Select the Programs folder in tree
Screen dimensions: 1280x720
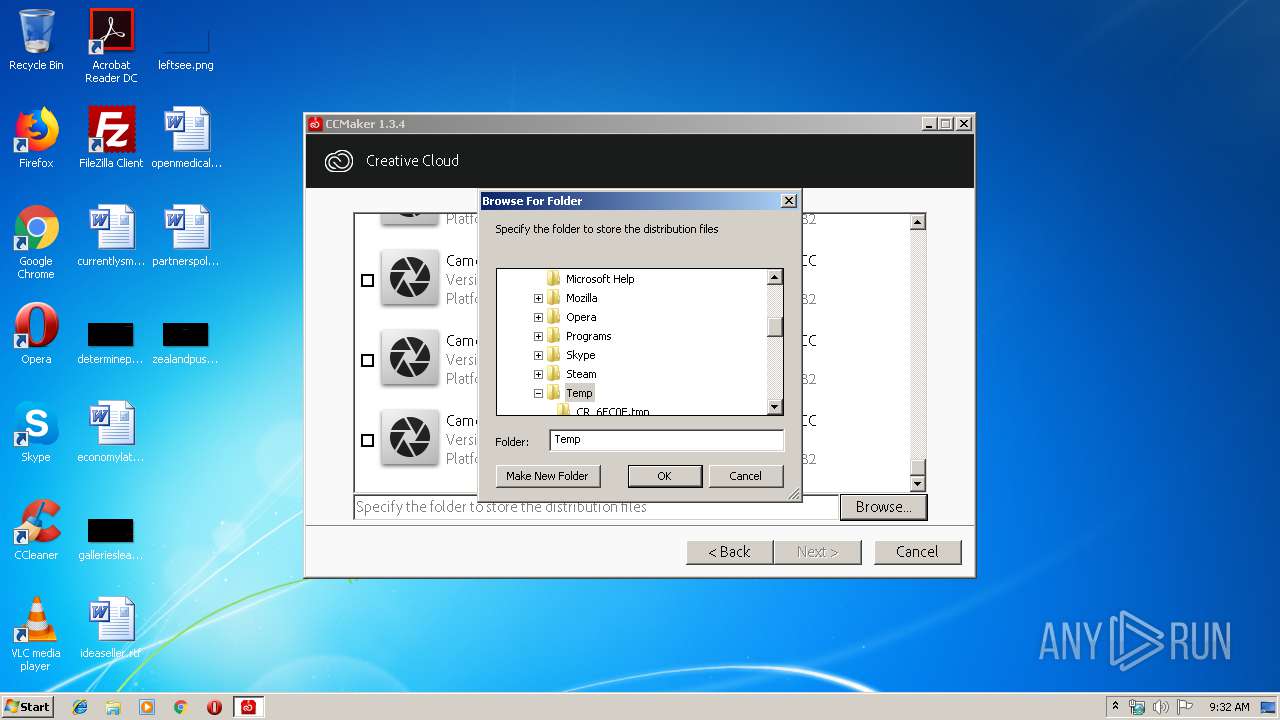pos(588,336)
